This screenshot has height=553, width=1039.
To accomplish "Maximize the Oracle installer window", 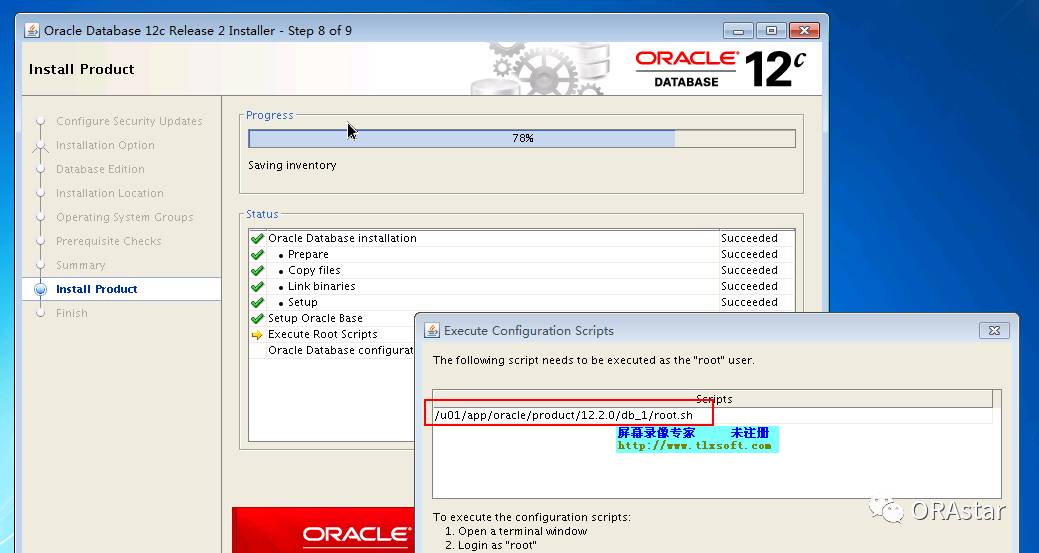I will [x=771, y=30].
